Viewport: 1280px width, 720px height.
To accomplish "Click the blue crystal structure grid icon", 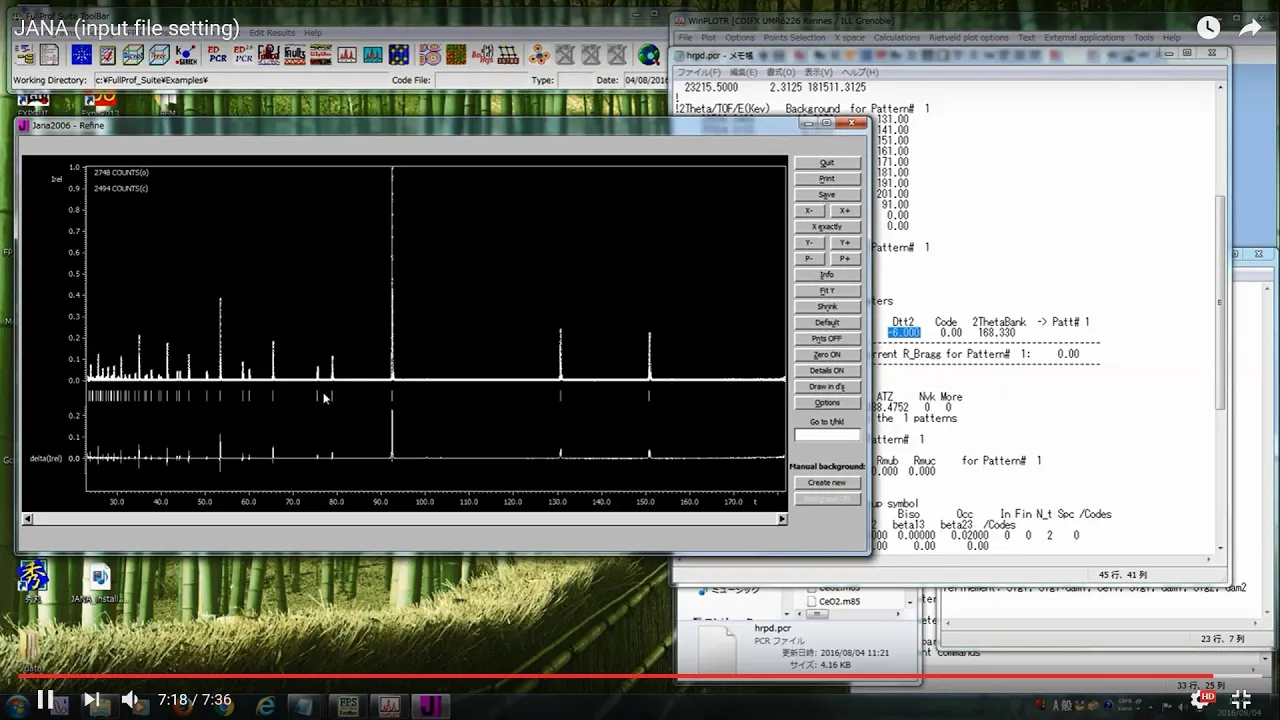I will (x=399, y=55).
